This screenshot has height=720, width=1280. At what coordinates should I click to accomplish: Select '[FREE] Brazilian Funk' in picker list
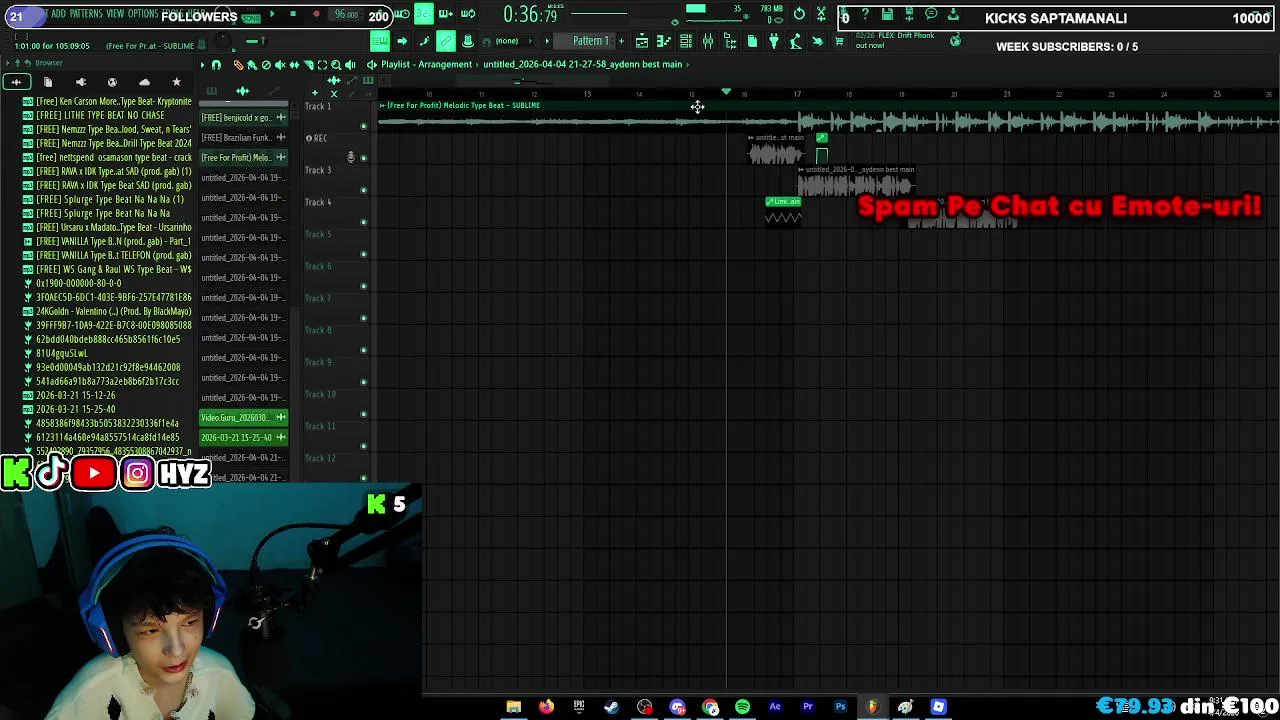(243, 137)
